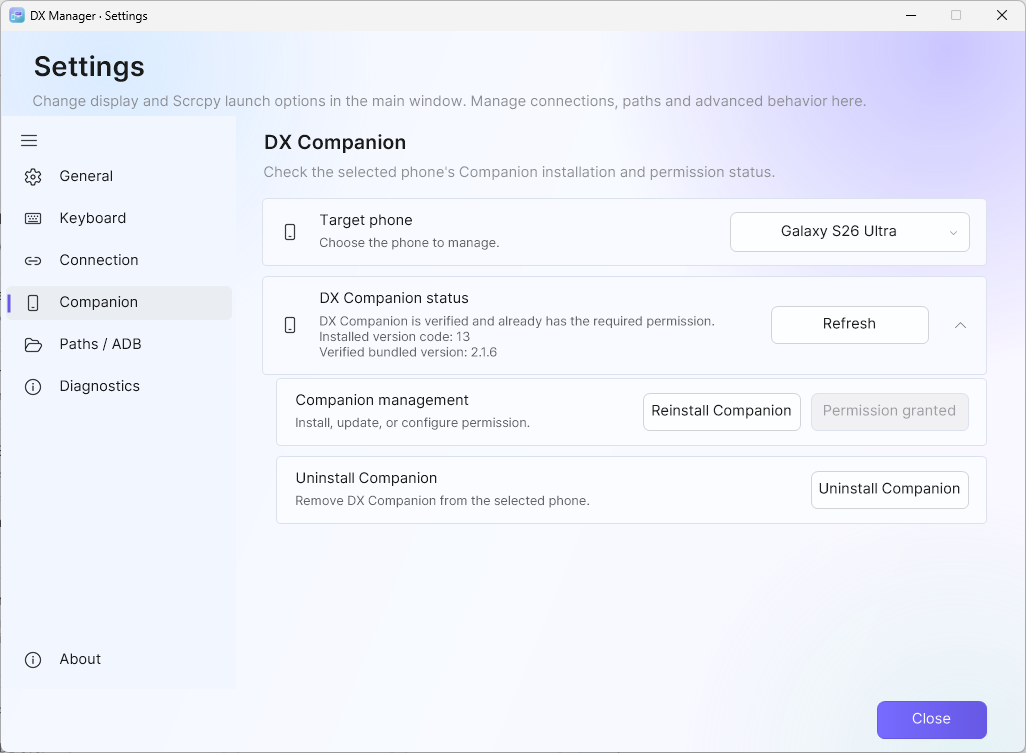Minimize the DX Manager Settings window
The image size is (1026, 753).
click(x=910, y=15)
